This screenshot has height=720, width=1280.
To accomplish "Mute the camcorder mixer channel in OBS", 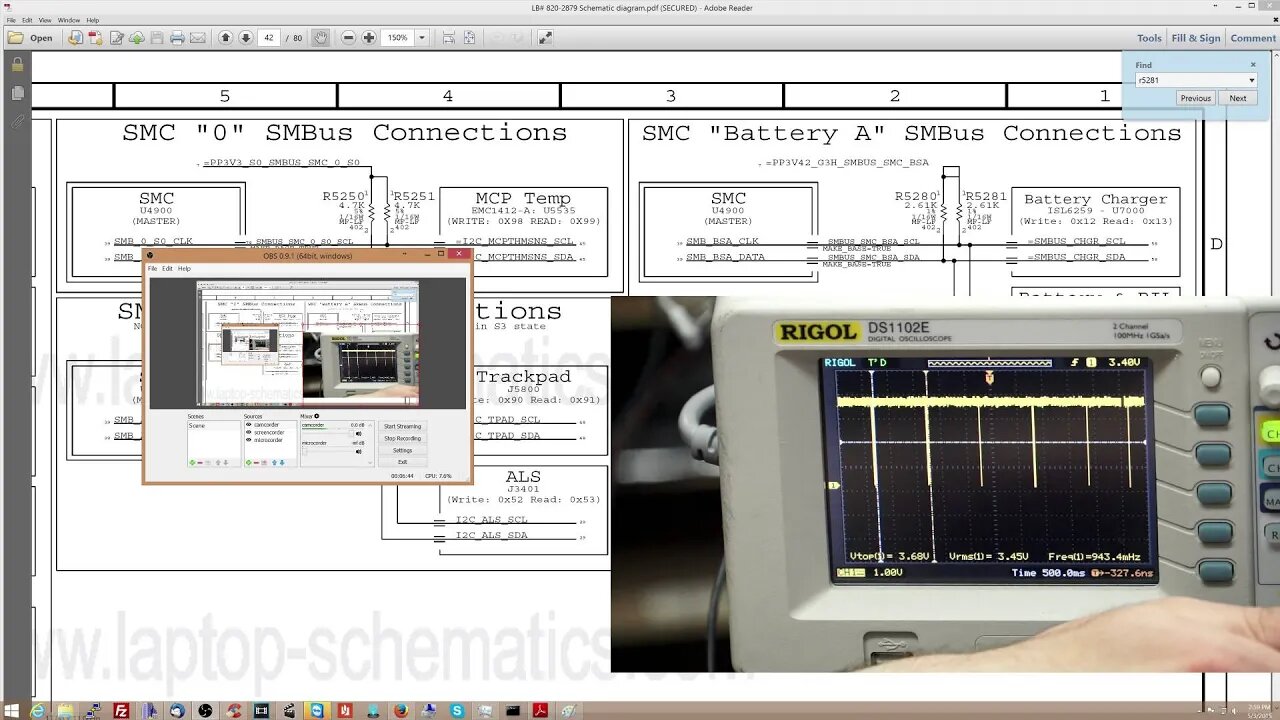I will pos(359,434).
